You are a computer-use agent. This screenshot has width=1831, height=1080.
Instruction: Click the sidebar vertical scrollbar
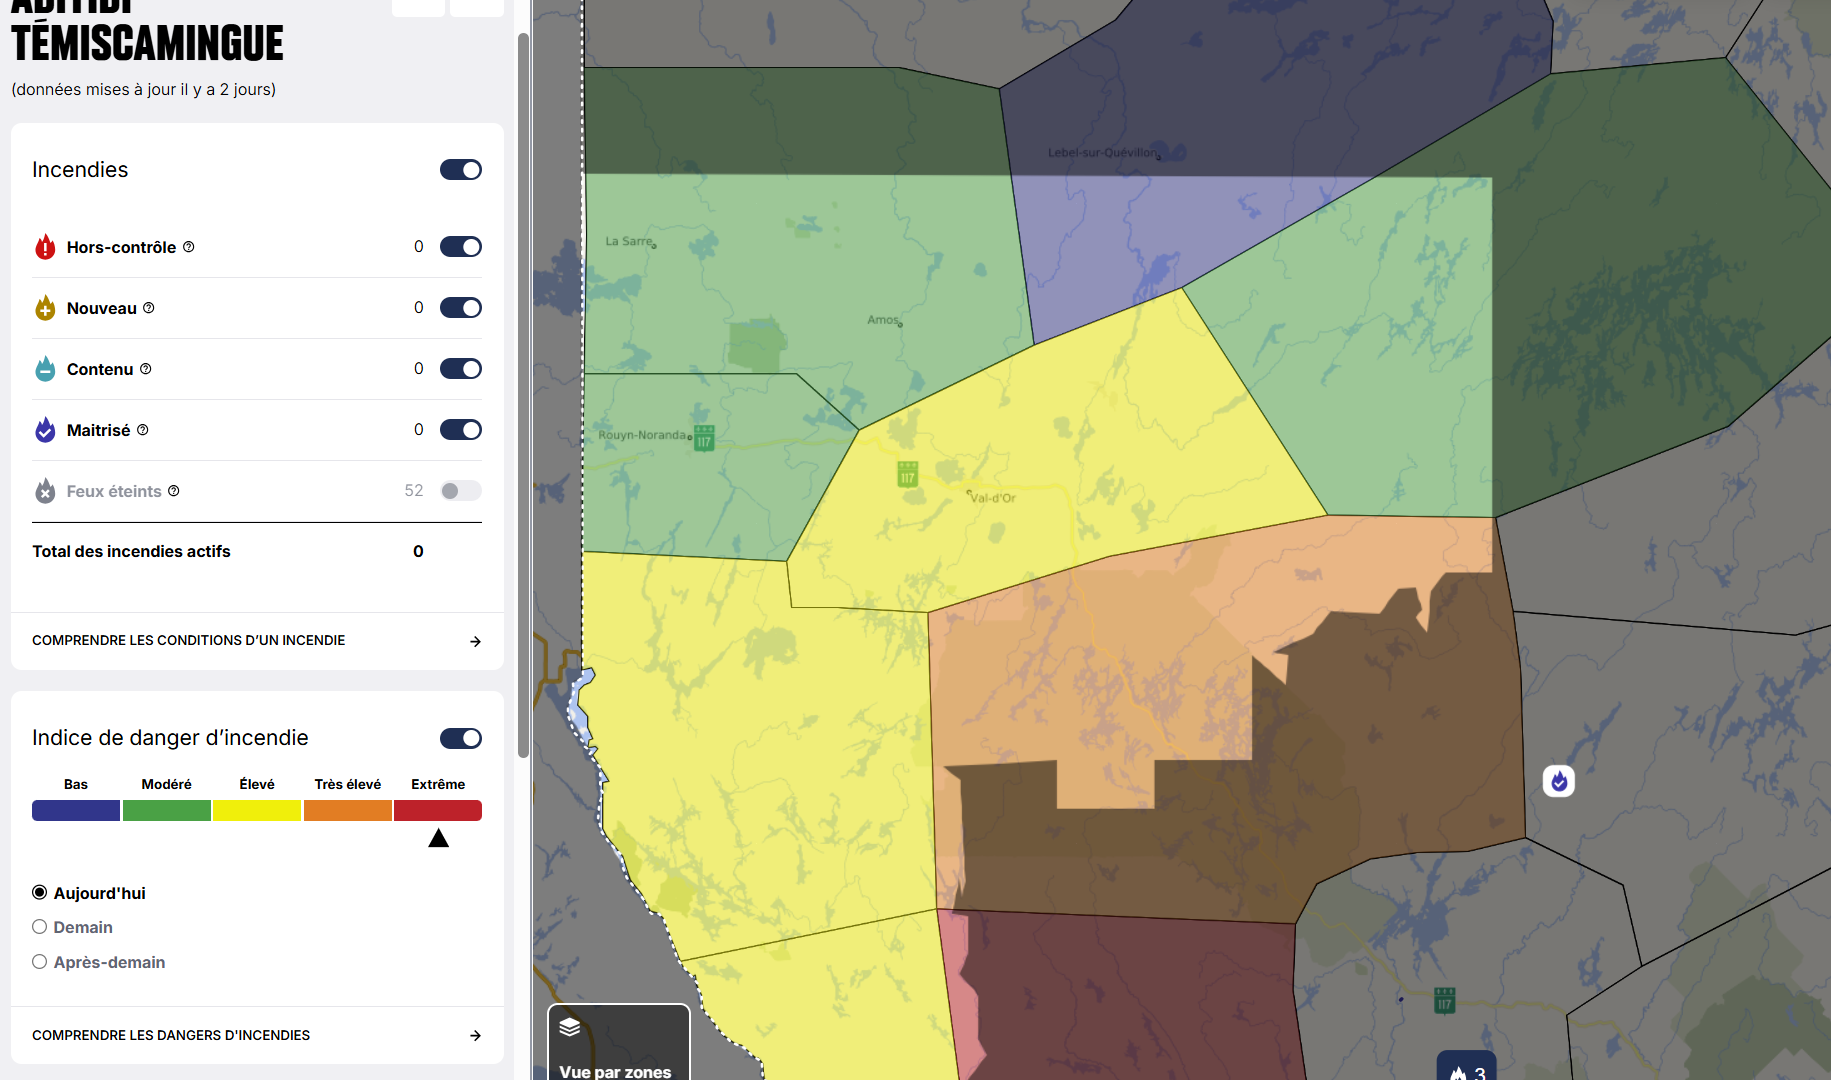[523, 400]
